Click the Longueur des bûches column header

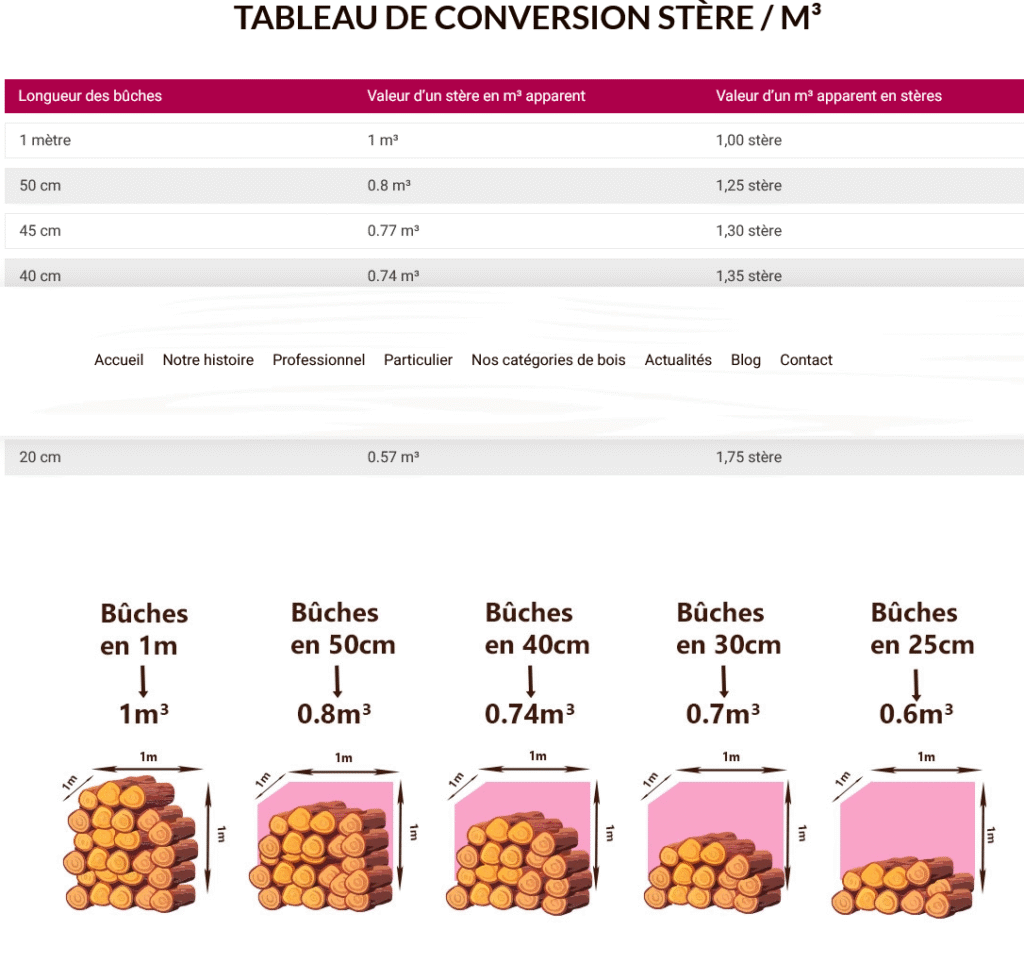[x=90, y=96]
